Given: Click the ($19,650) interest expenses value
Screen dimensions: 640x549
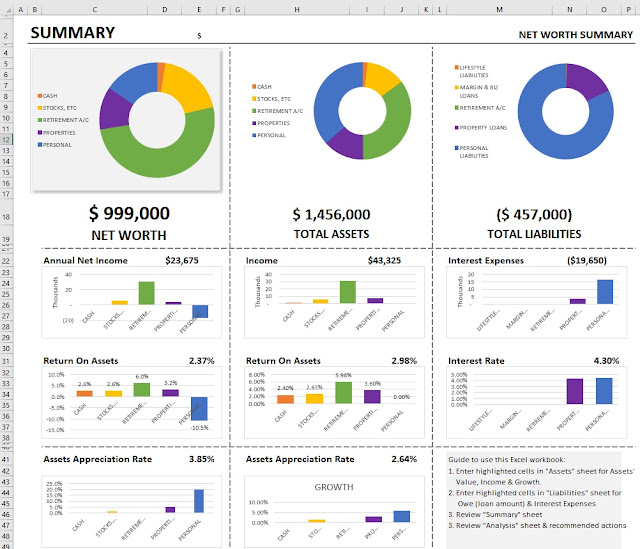Looking at the screenshot, I should [x=587, y=260].
